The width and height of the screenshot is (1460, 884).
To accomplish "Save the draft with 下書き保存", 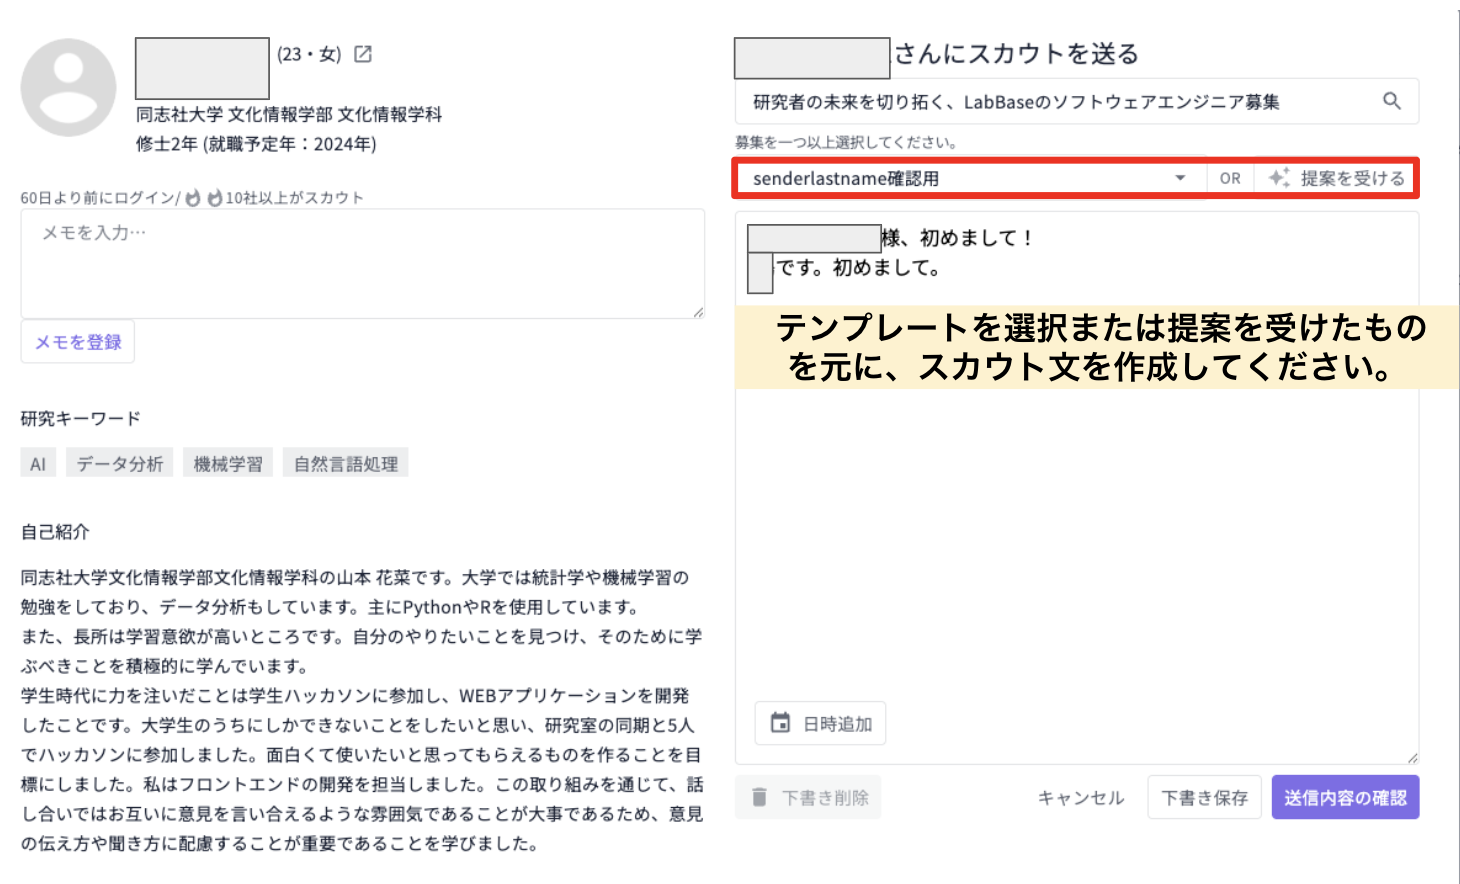I will 1204,797.
